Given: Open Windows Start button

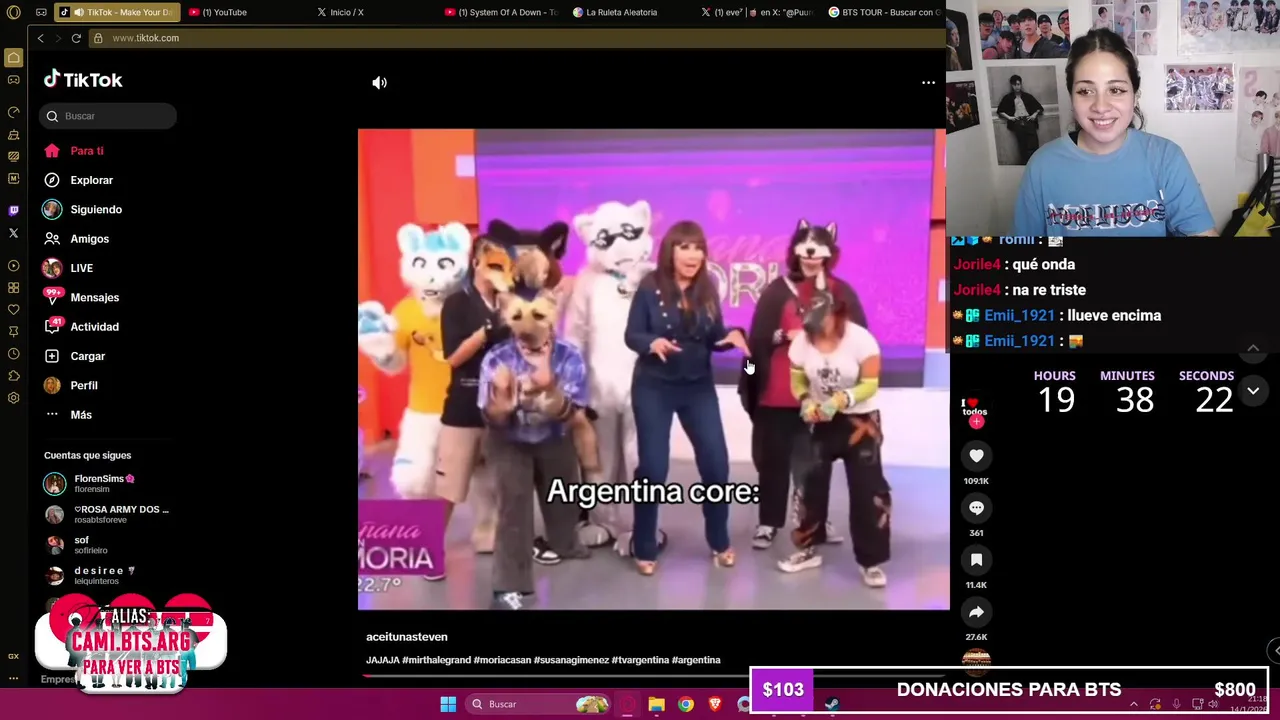Looking at the screenshot, I should [448, 704].
